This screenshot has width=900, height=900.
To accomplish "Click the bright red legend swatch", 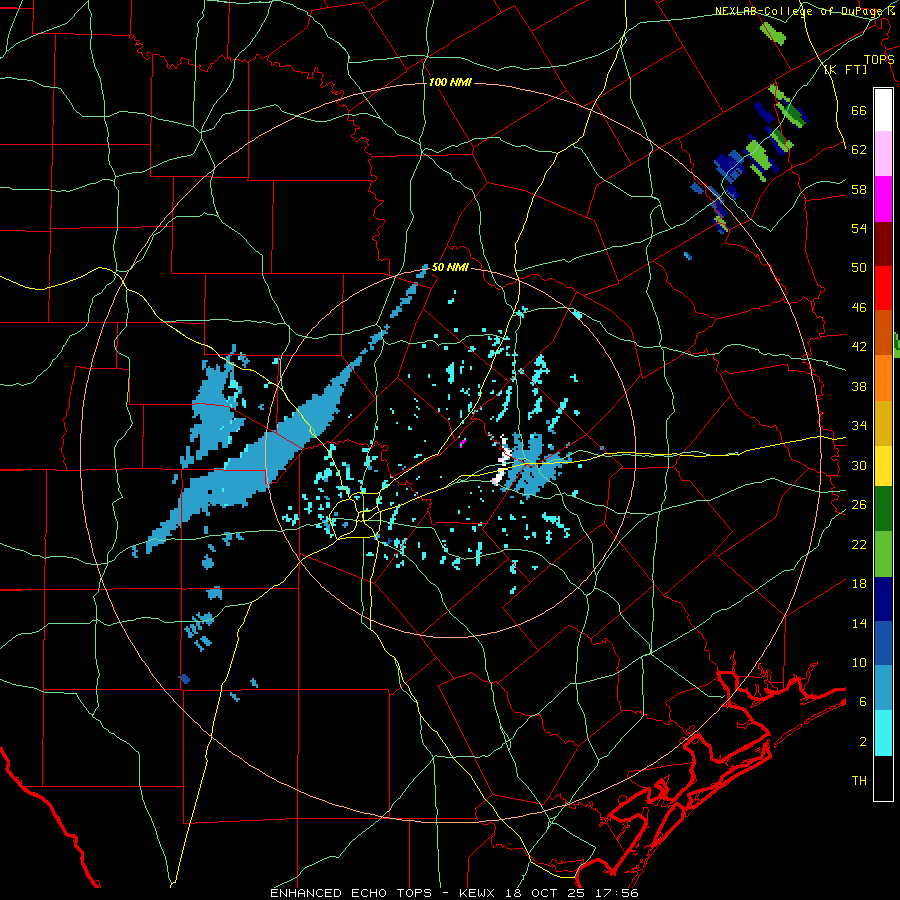I will click(883, 288).
